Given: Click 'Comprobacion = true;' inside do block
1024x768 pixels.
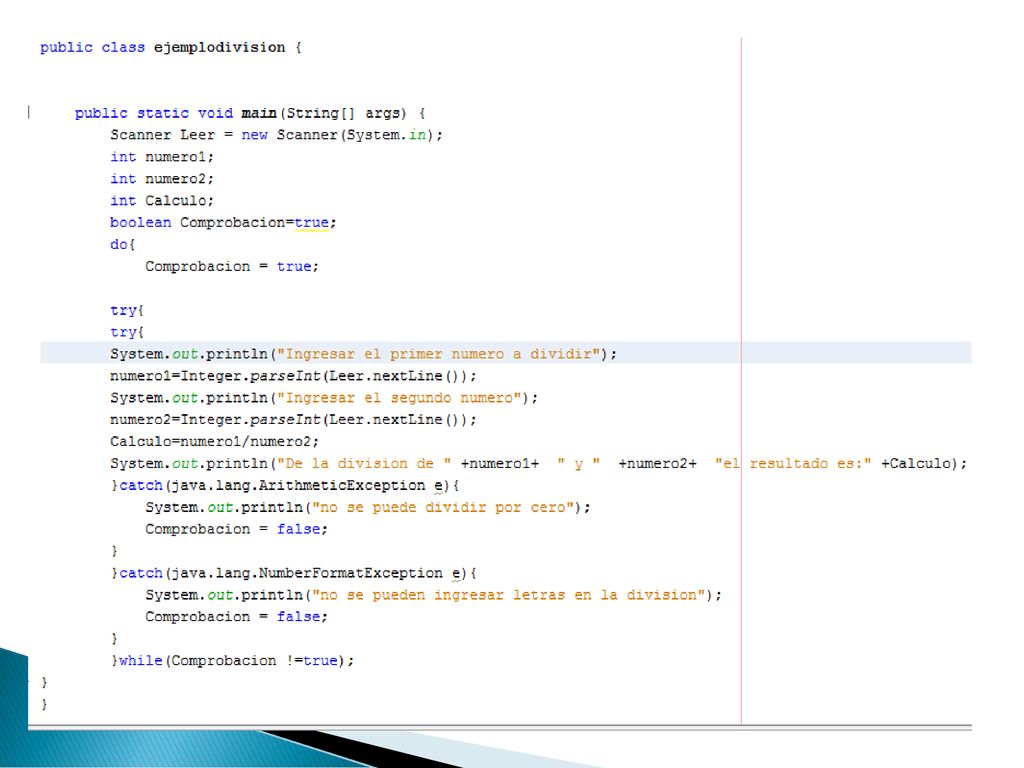Looking at the screenshot, I should coord(232,266).
